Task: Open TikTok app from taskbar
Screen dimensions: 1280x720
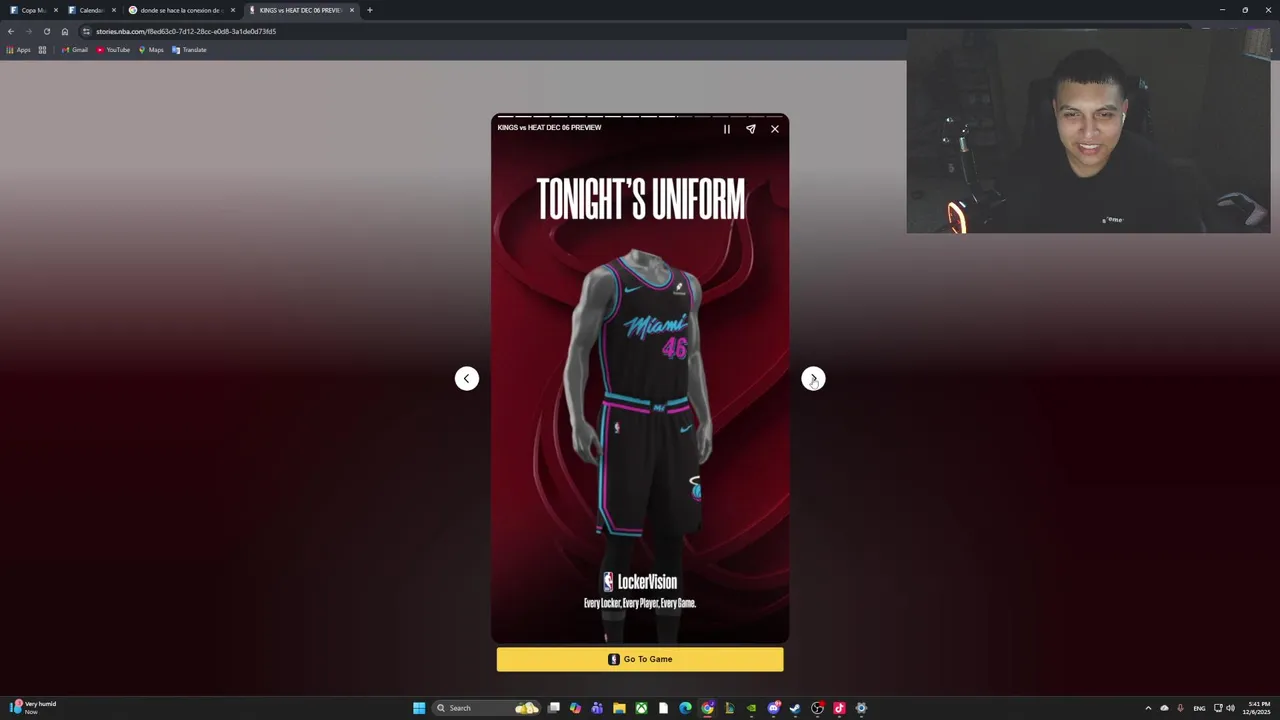Action: click(839, 708)
